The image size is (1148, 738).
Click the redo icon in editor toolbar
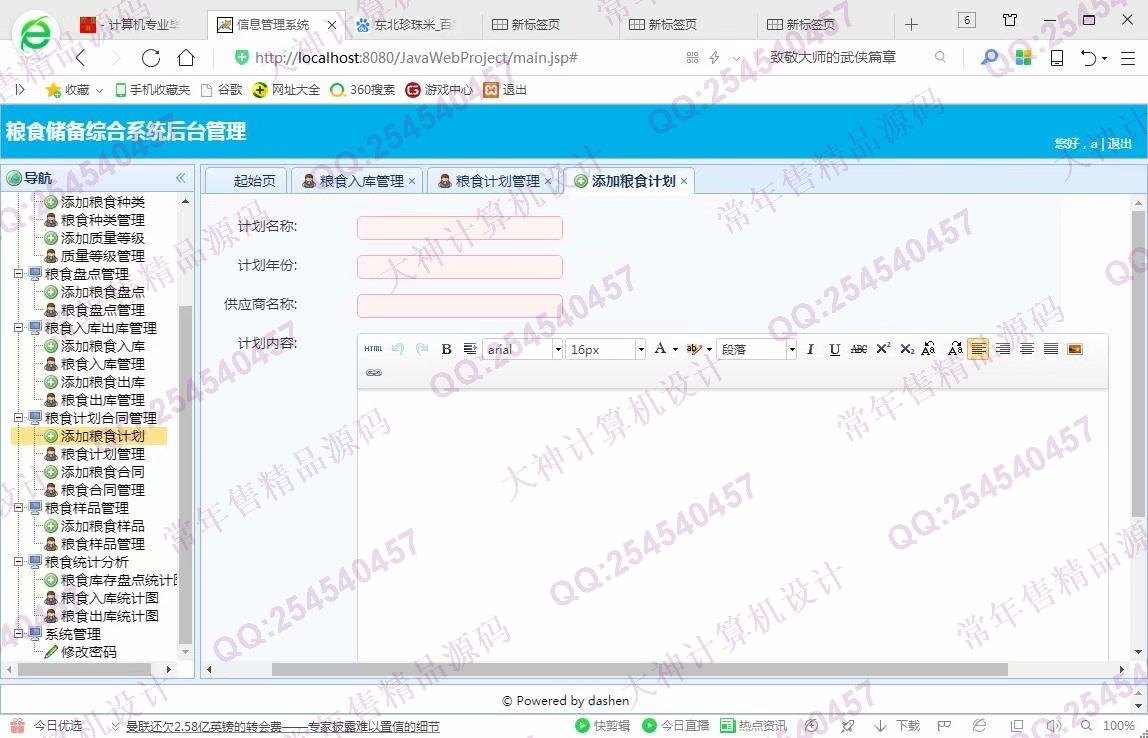pos(422,349)
